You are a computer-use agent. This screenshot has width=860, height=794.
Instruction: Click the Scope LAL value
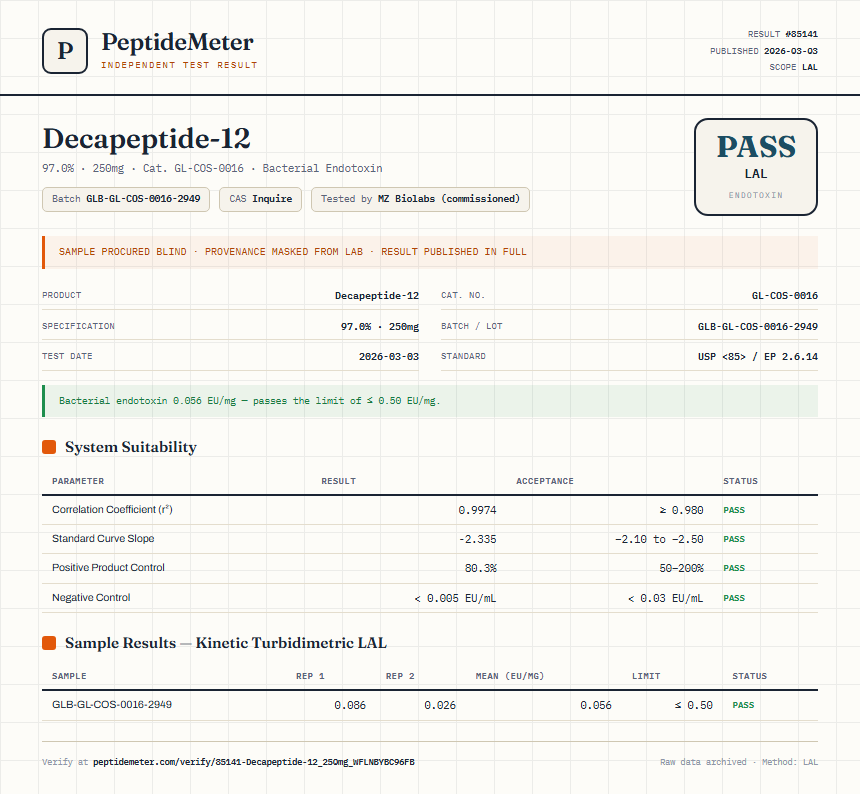810,67
